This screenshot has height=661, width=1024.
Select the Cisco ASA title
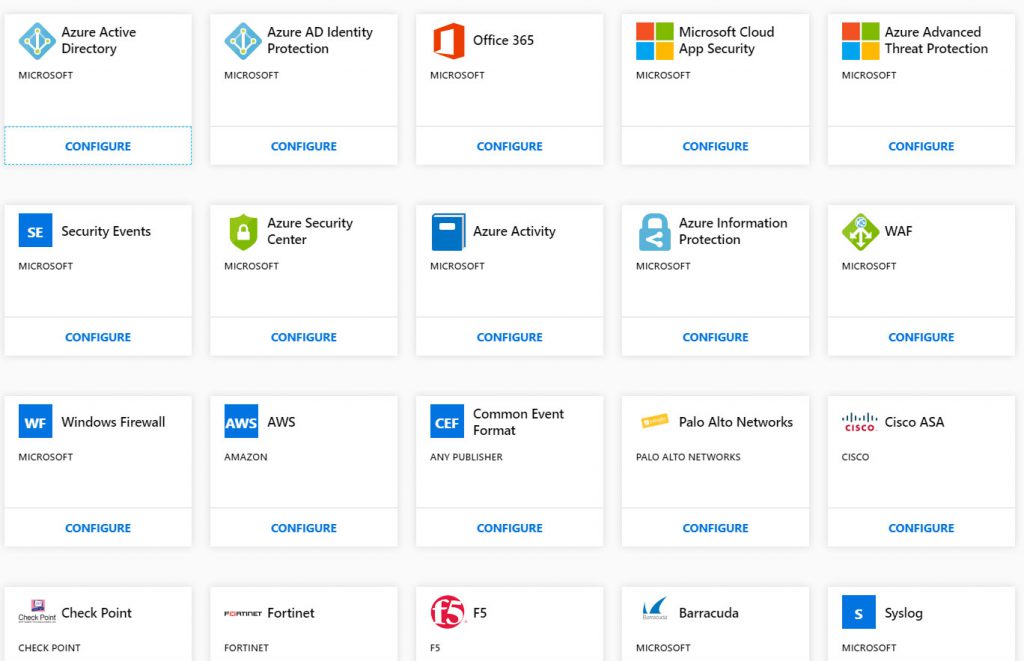click(x=914, y=422)
